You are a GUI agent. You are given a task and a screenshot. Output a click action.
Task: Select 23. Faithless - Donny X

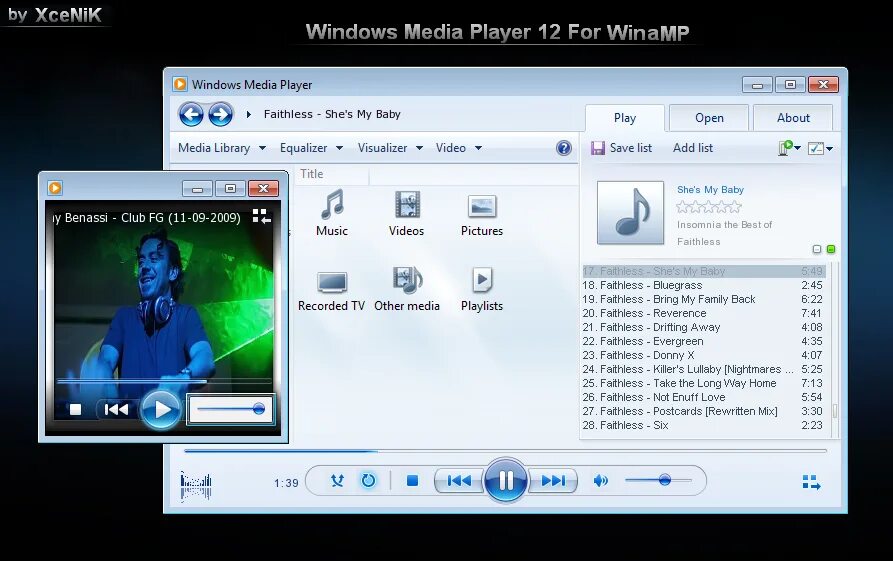pyautogui.click(x=702, y=355)
